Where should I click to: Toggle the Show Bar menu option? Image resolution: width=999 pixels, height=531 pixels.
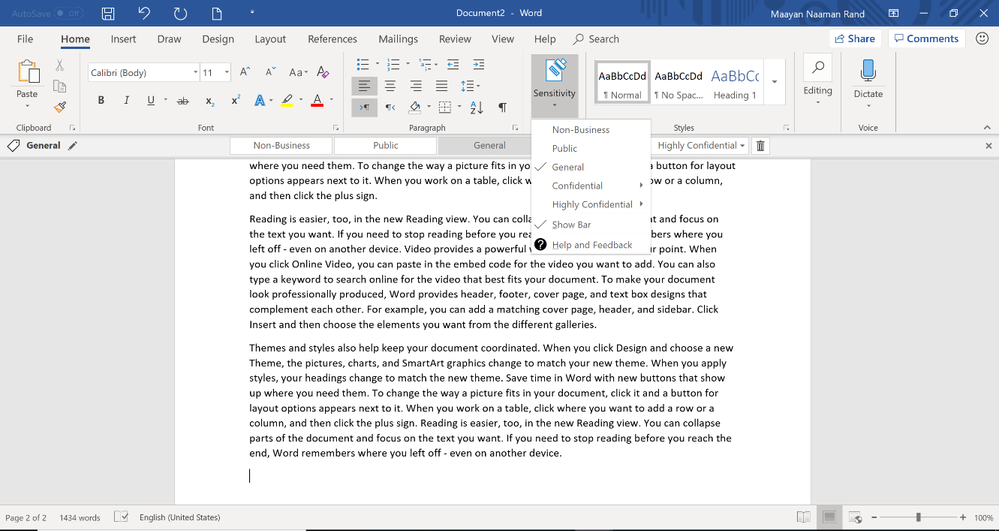[571, 224]
